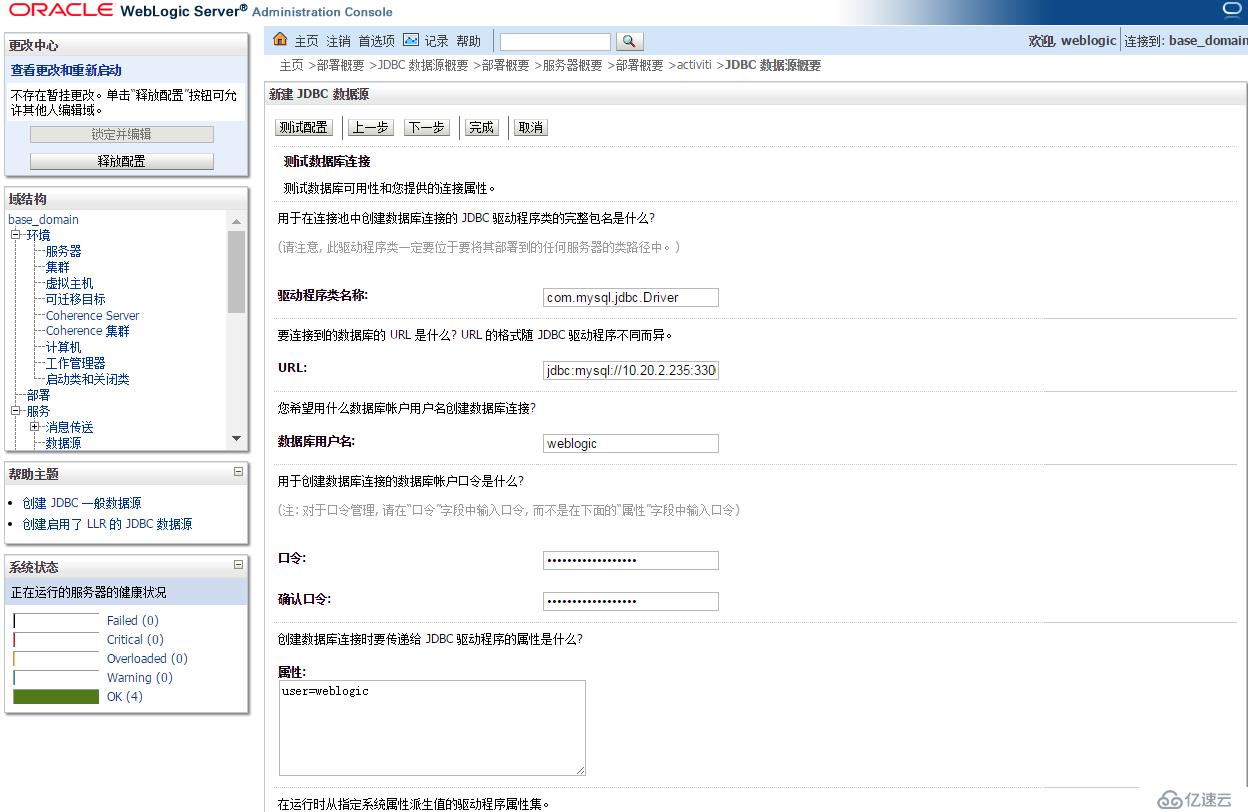Image resolution: width=1248 pixels, height=812 pixels.
Task: Click textarea resize handle in 属性
Action: (x=580, y=770)
